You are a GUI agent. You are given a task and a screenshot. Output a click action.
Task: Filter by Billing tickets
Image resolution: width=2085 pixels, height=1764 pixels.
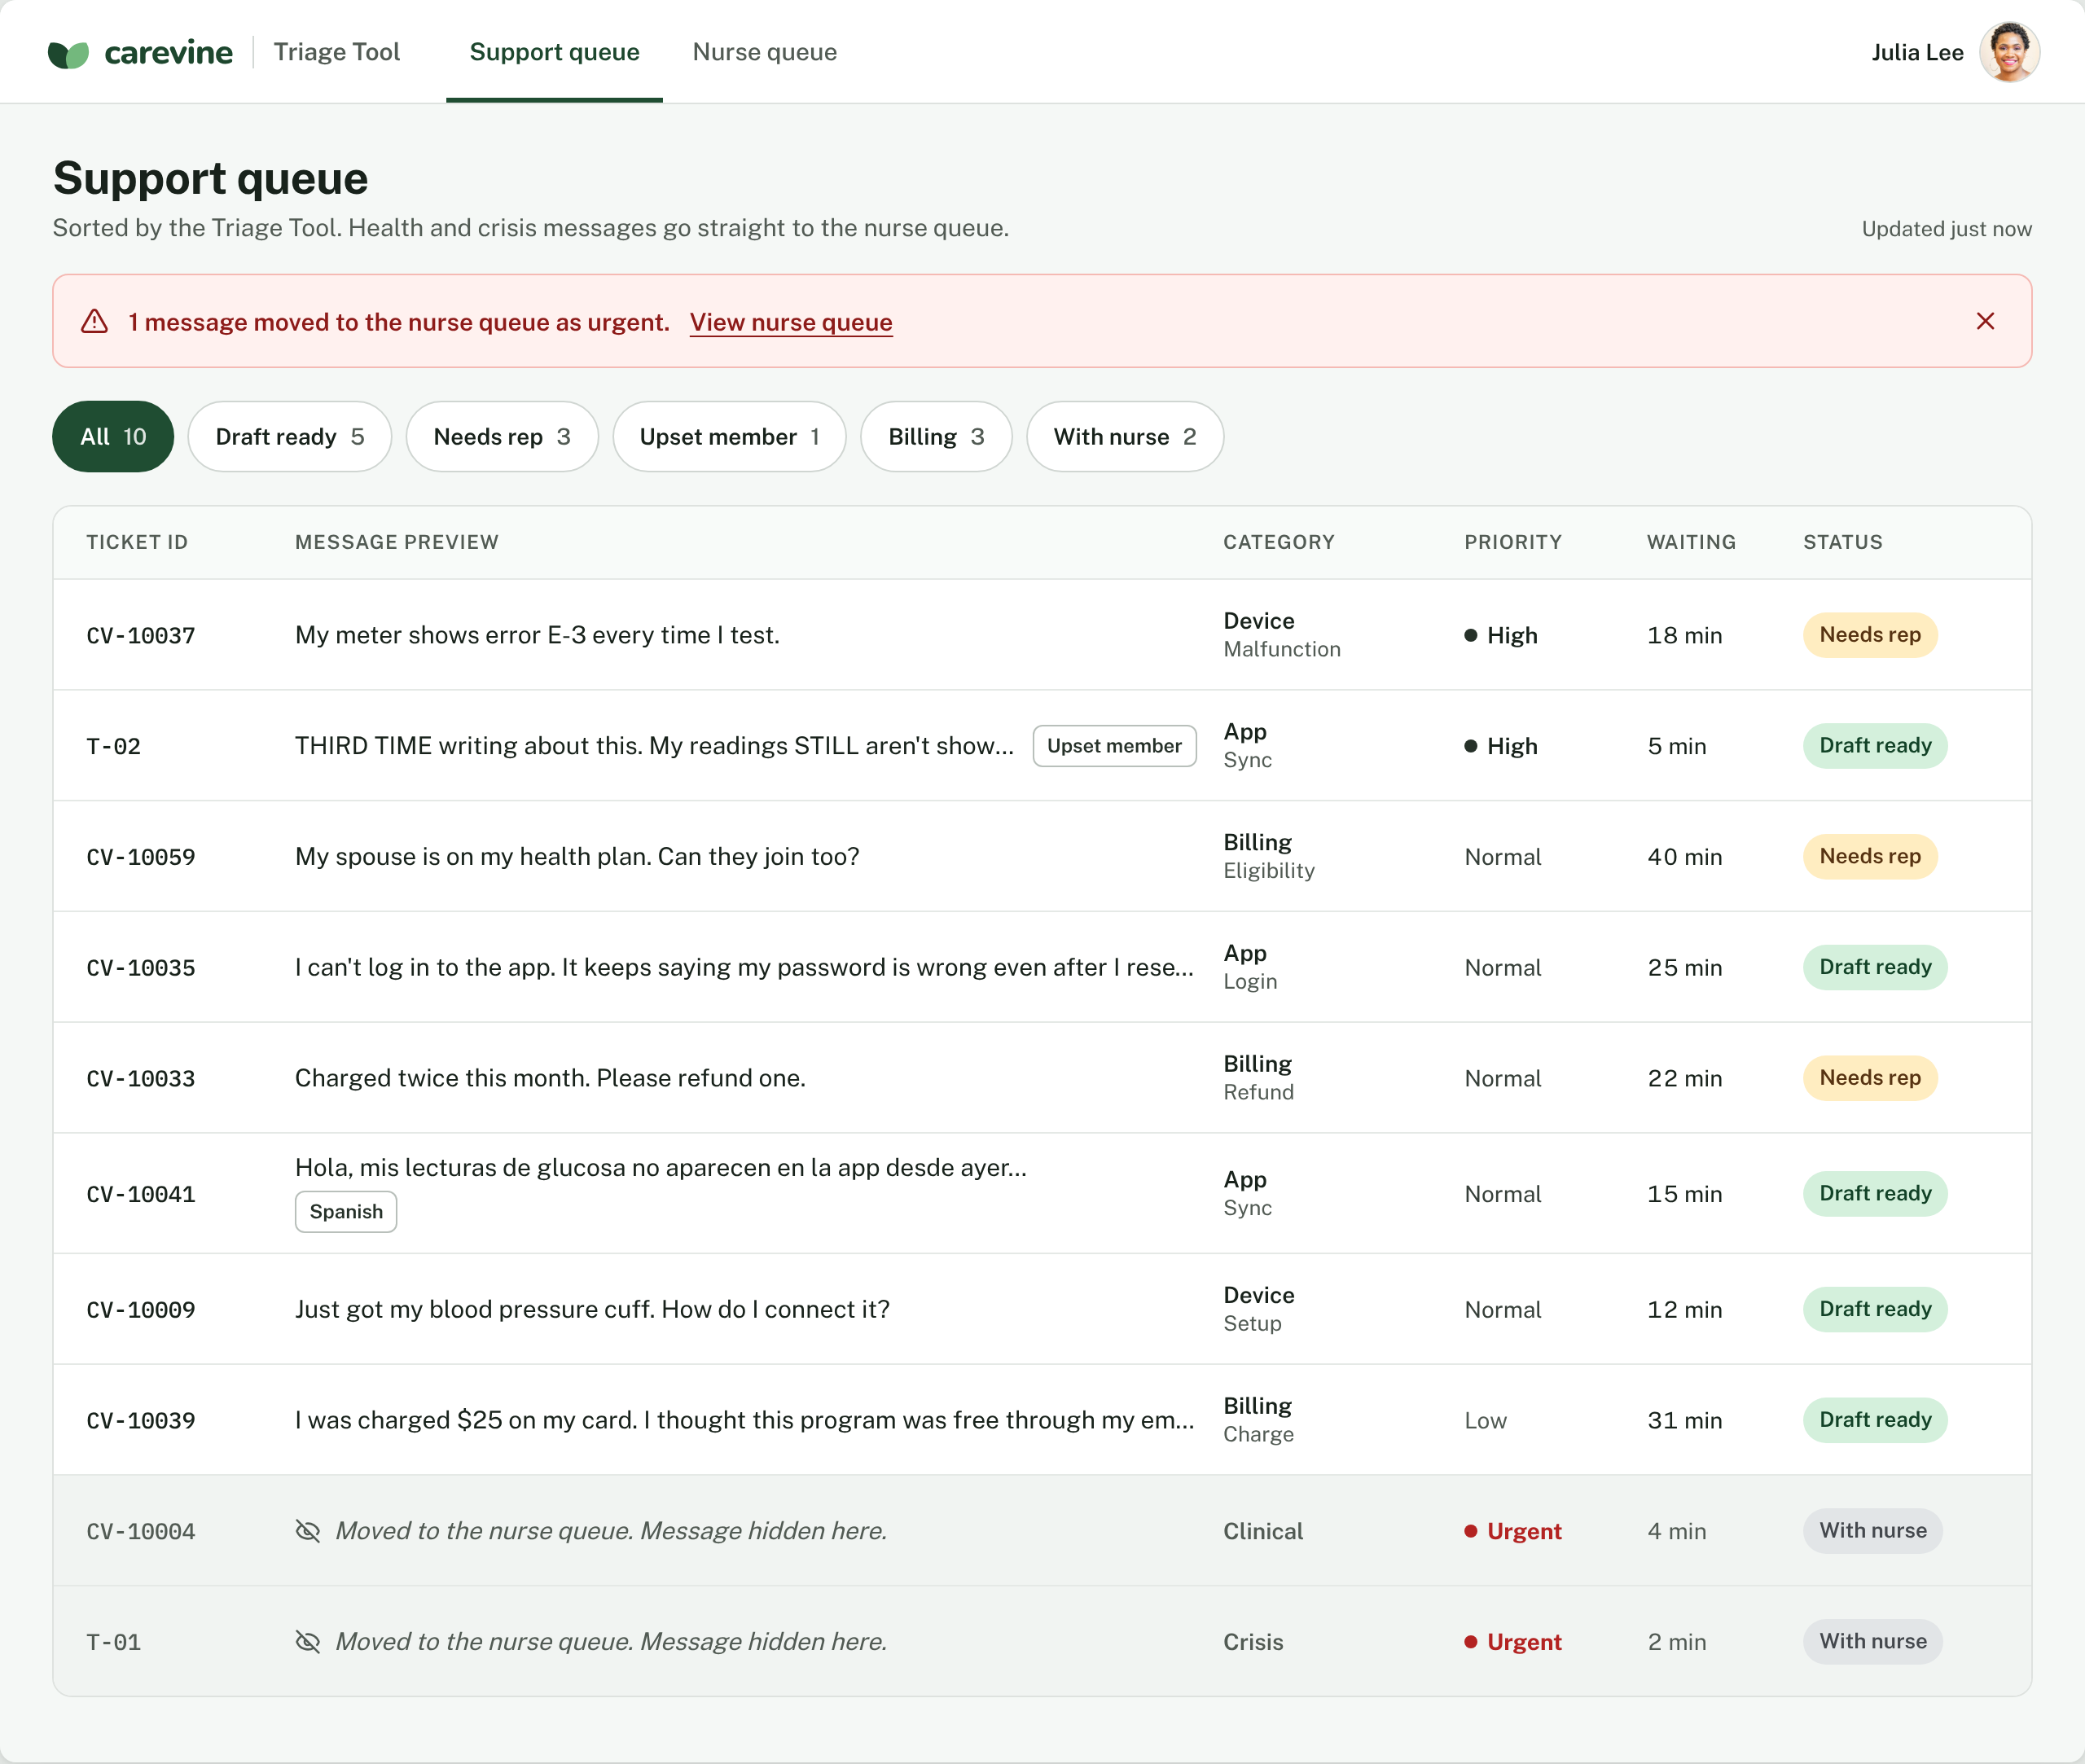(936, 437)
